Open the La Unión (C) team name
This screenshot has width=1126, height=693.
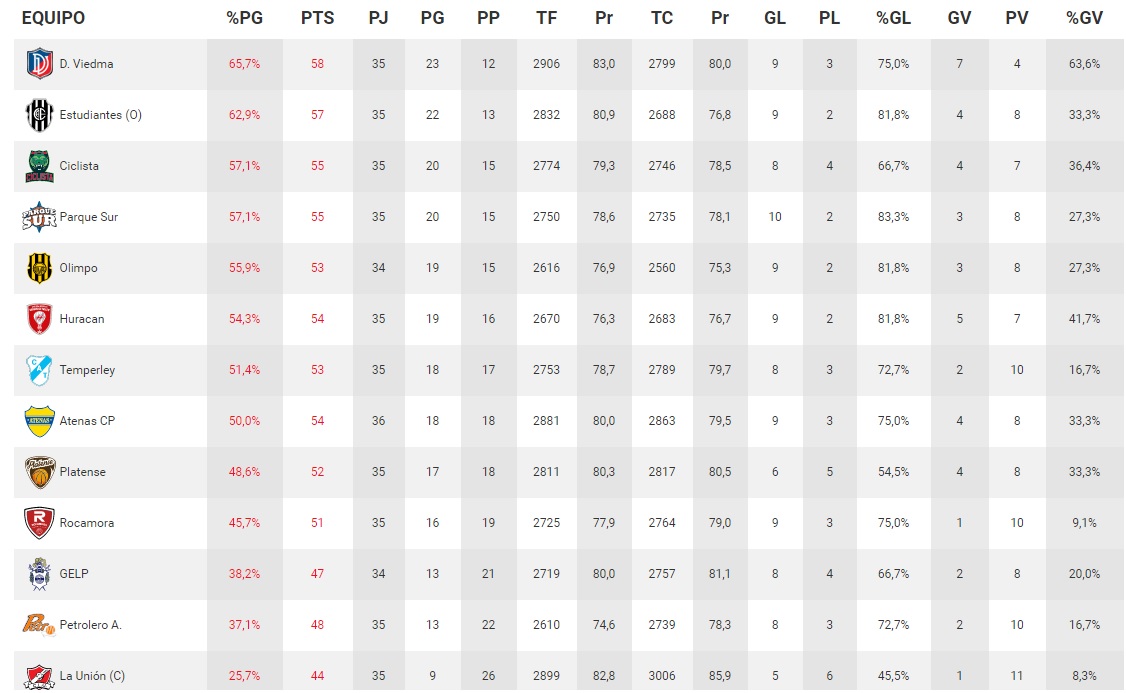[x=91, y=676]
